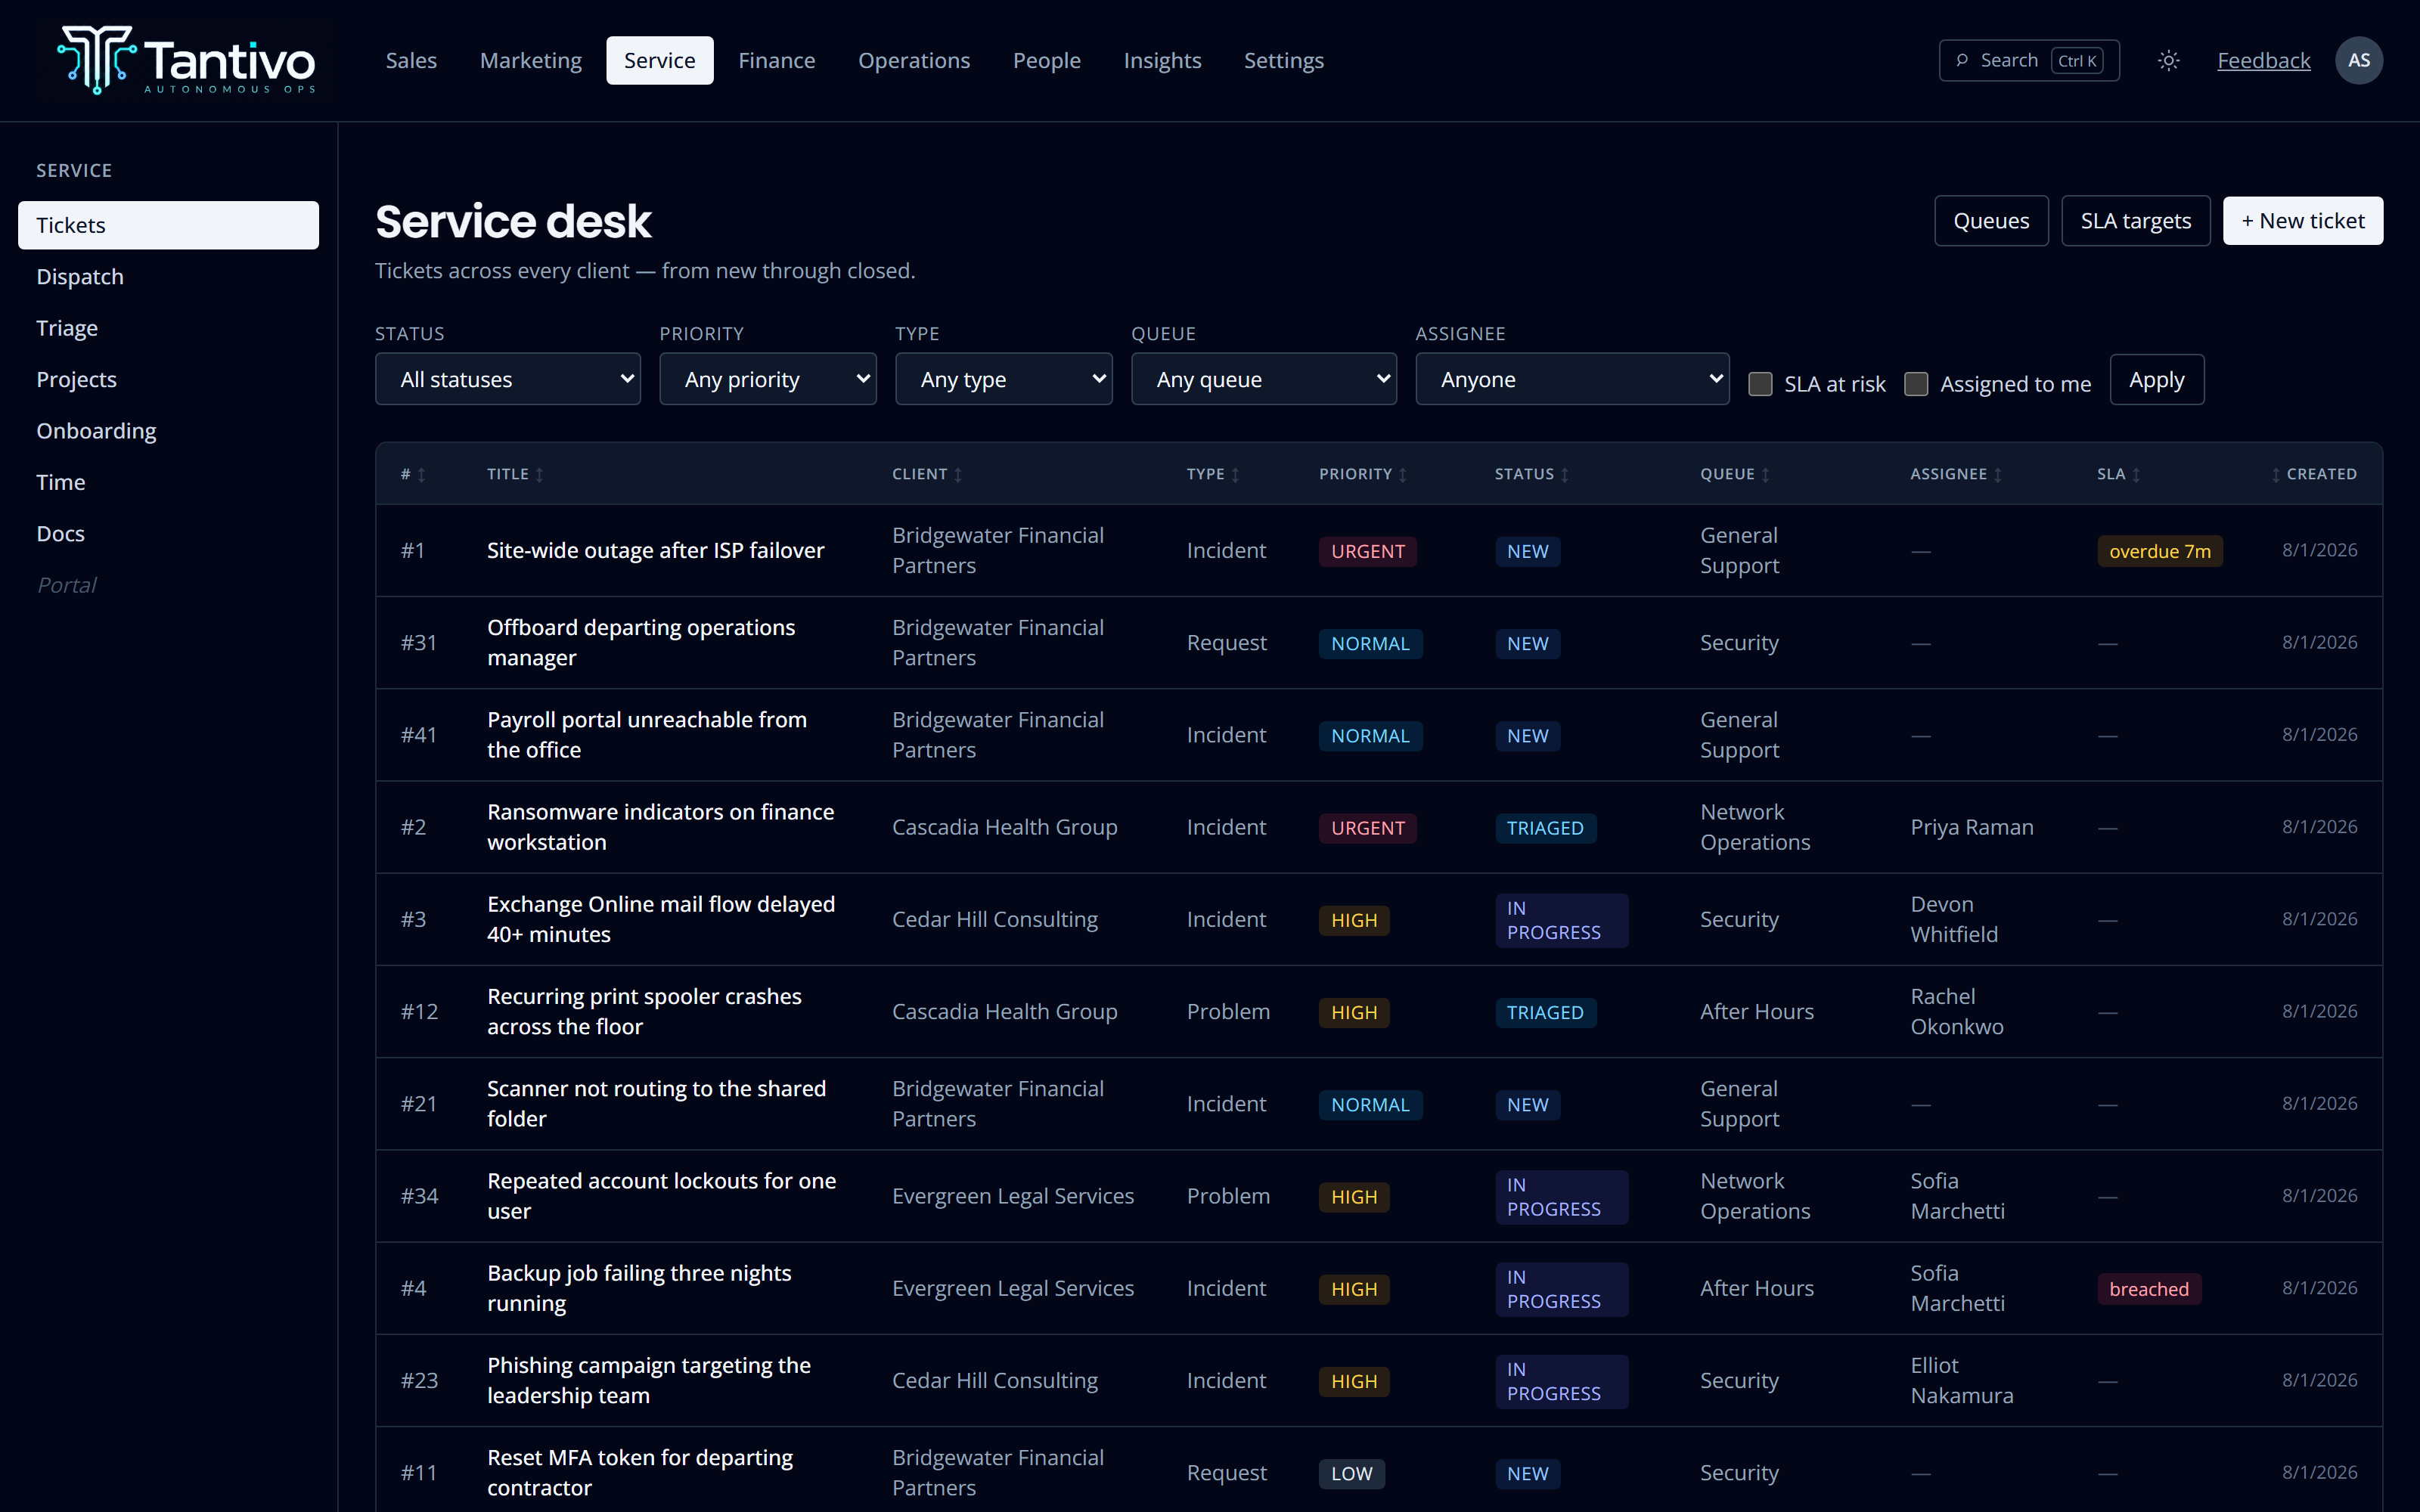Create a new ticket

2303,220
